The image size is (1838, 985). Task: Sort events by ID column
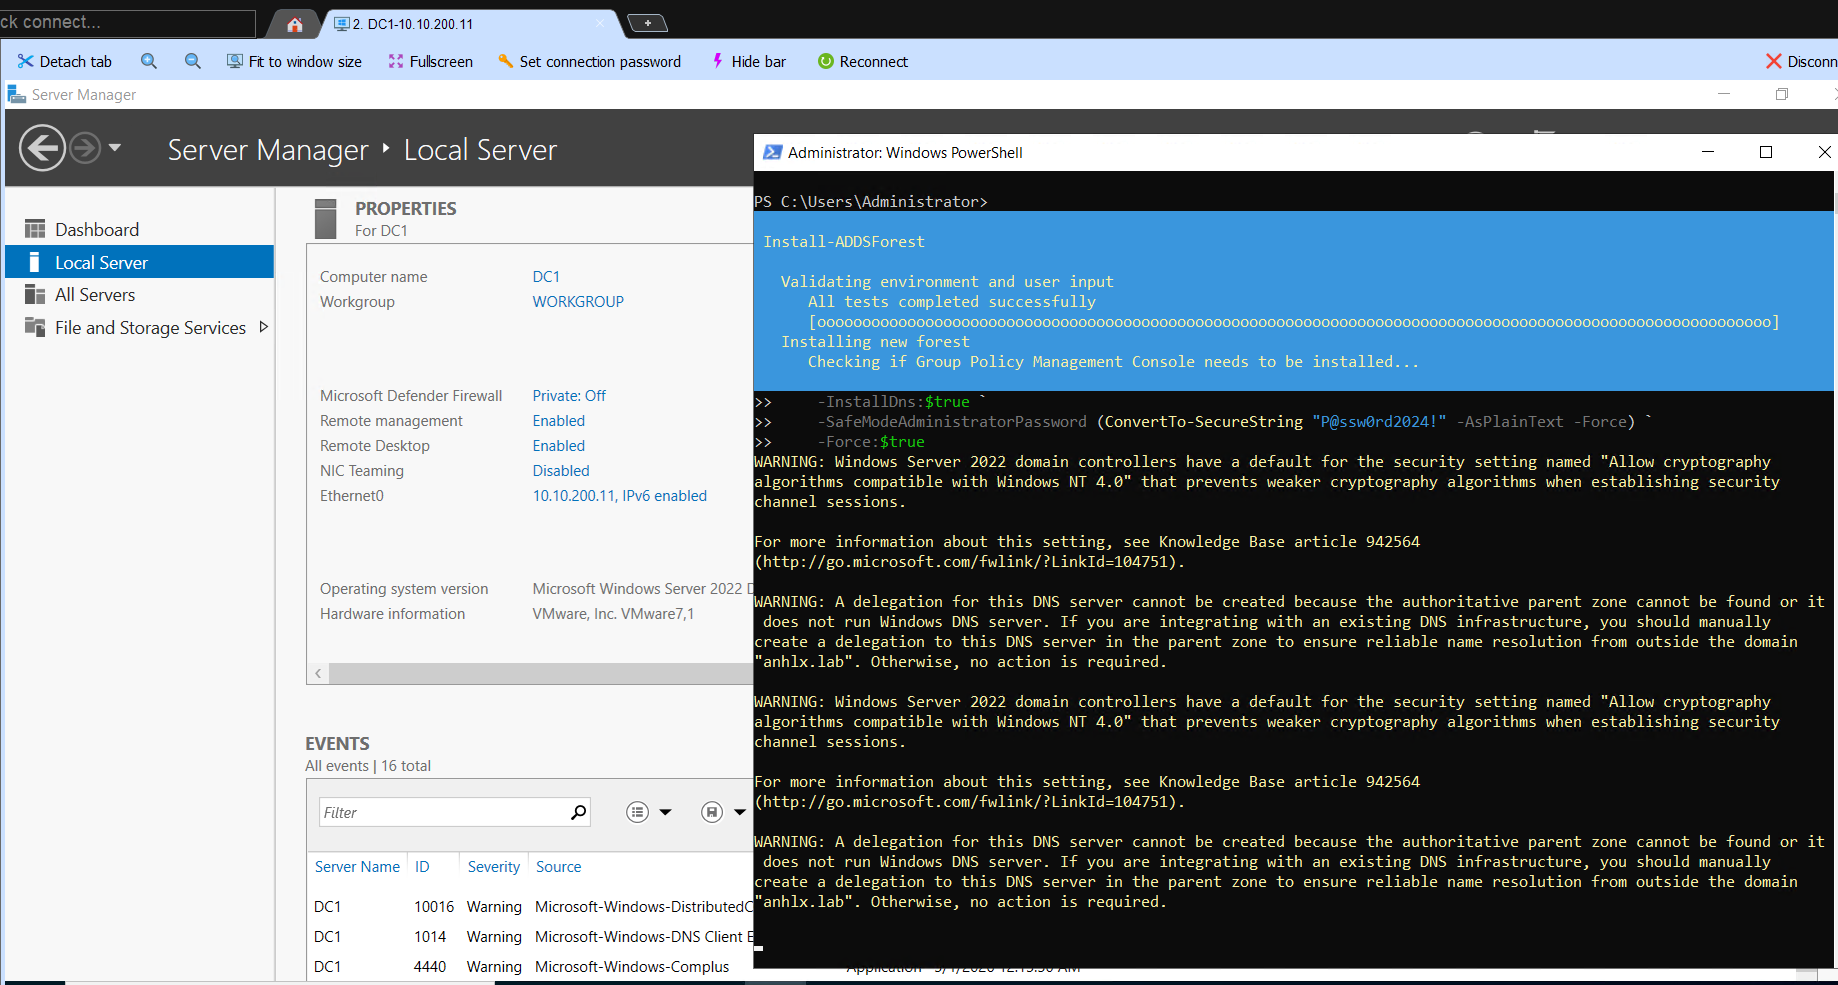(422, 867)
